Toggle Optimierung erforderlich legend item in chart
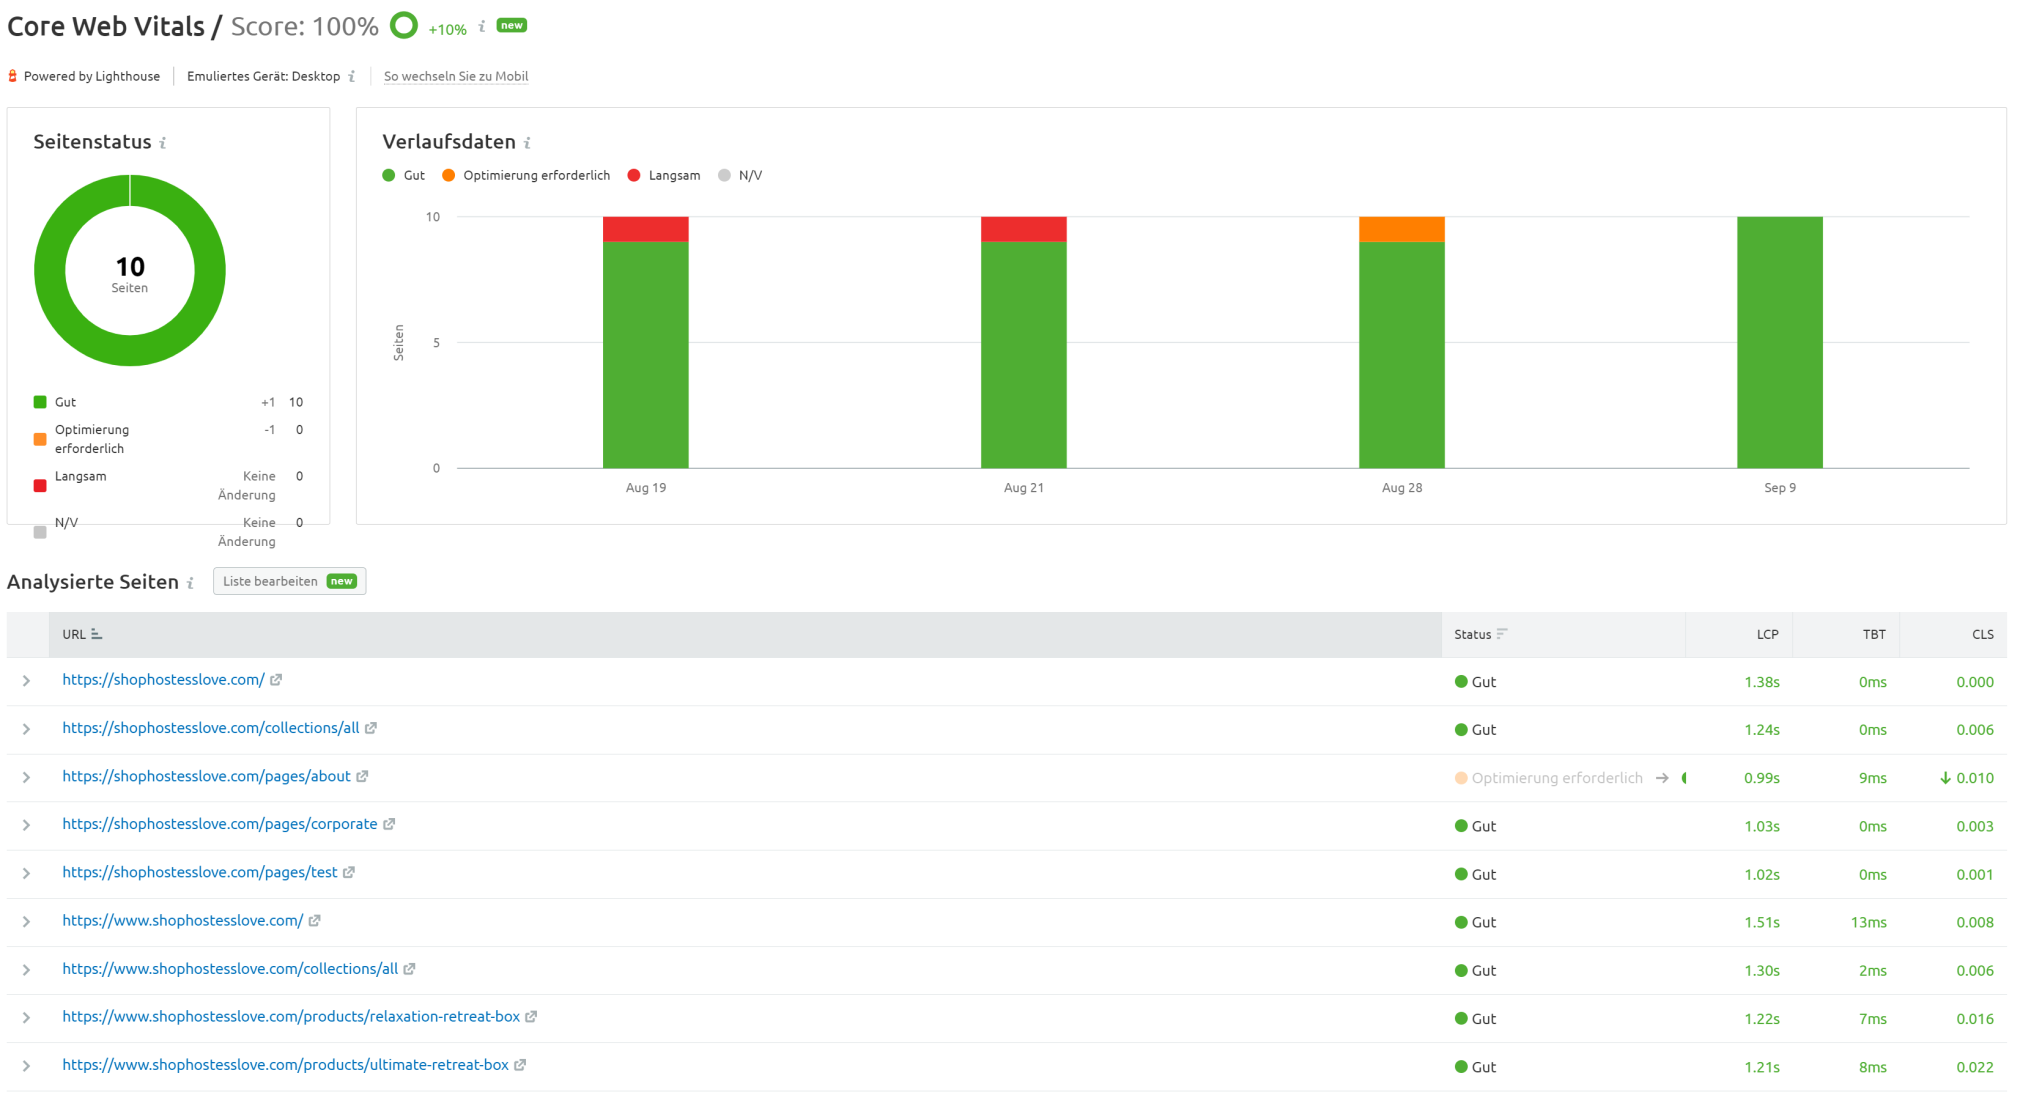The width and height of the screenshot is (2020, 1095). 527,176
